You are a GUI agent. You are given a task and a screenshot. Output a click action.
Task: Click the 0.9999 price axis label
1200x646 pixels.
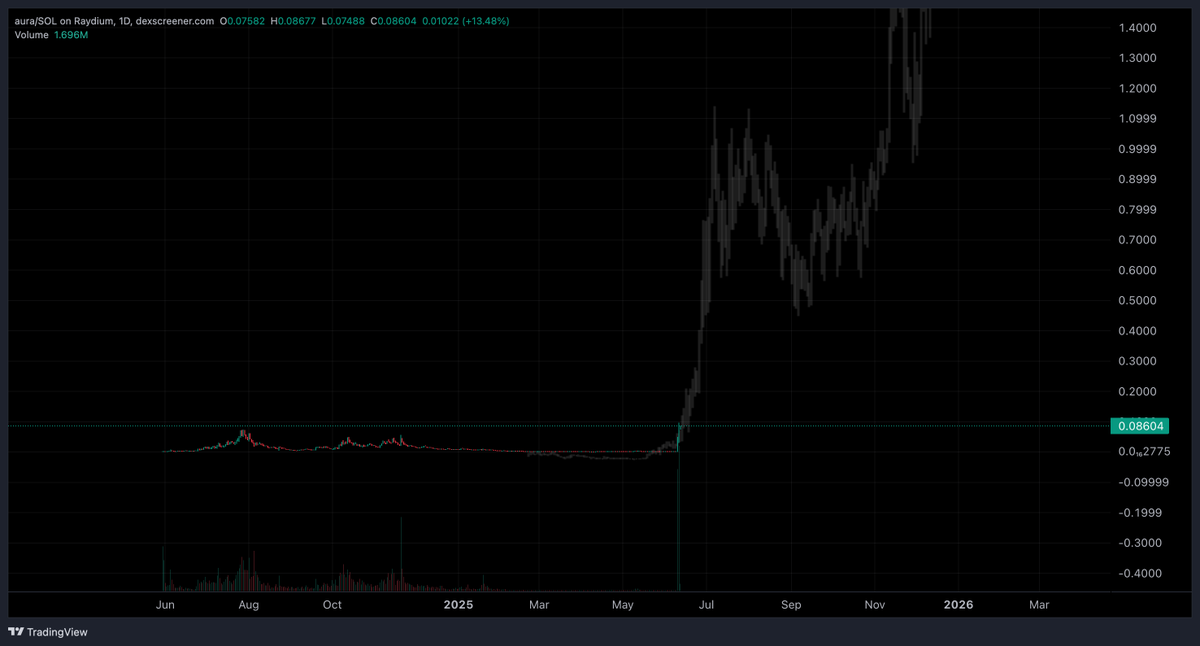1138,149
